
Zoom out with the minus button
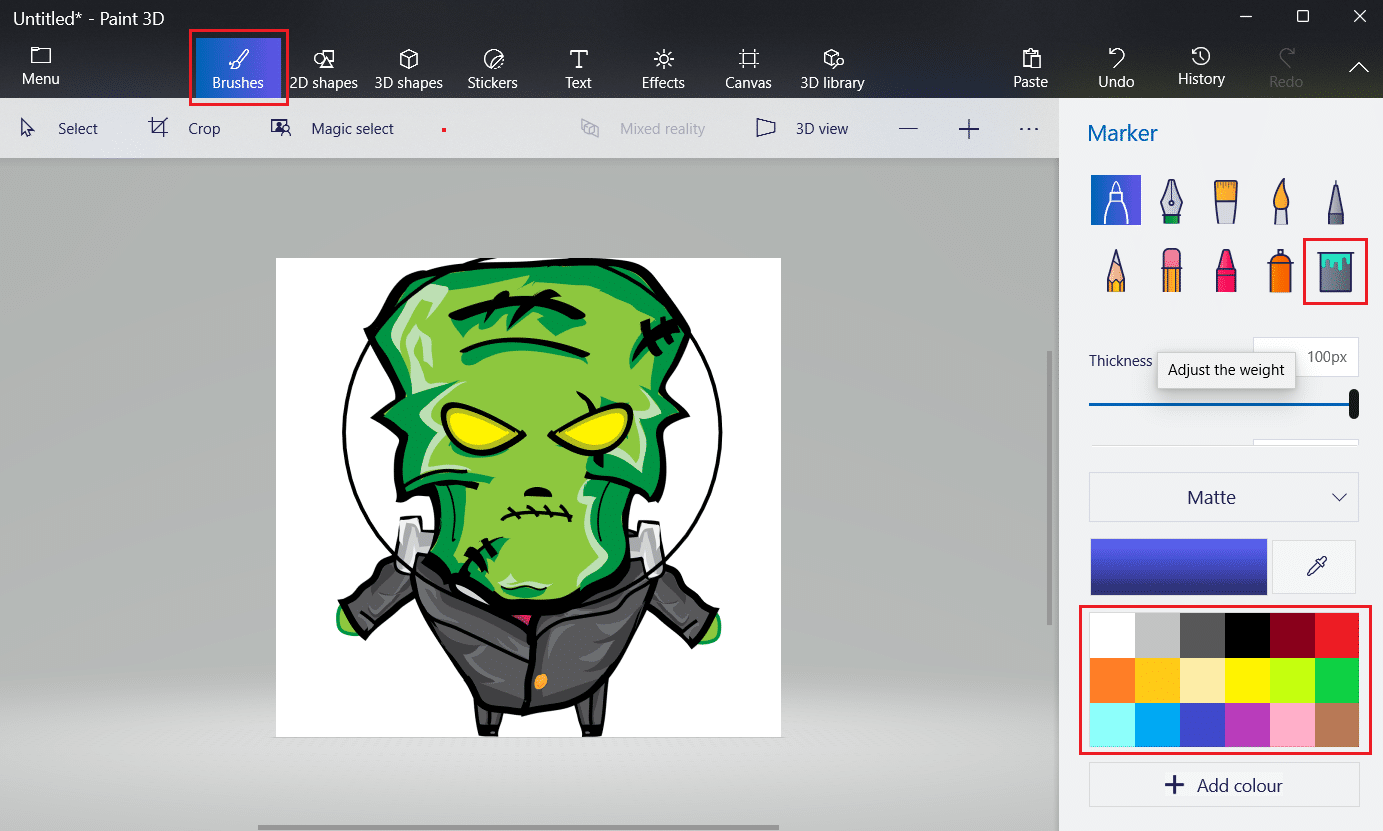[x=908, y=128]
